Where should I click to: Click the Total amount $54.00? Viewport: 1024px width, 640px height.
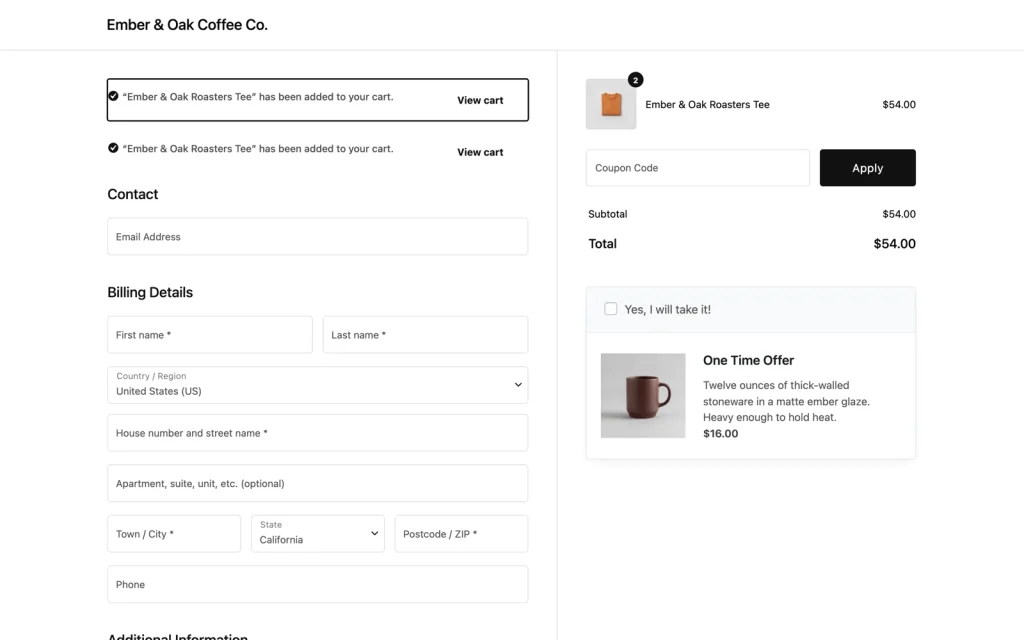[894, 244]
